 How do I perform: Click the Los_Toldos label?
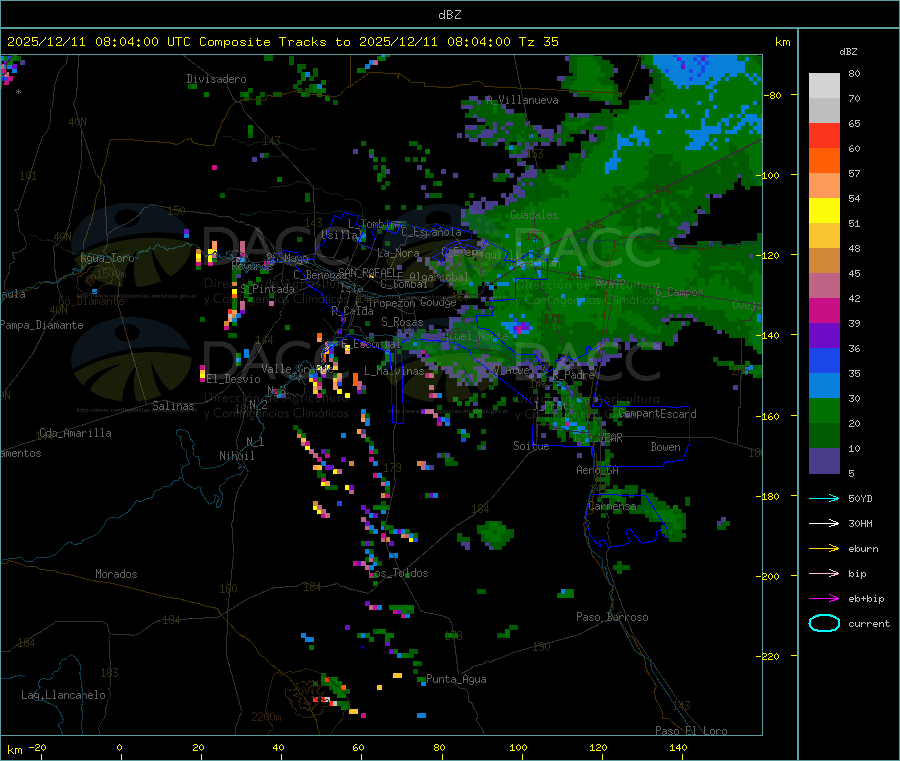pyautogui.click(x=398, y=573)
